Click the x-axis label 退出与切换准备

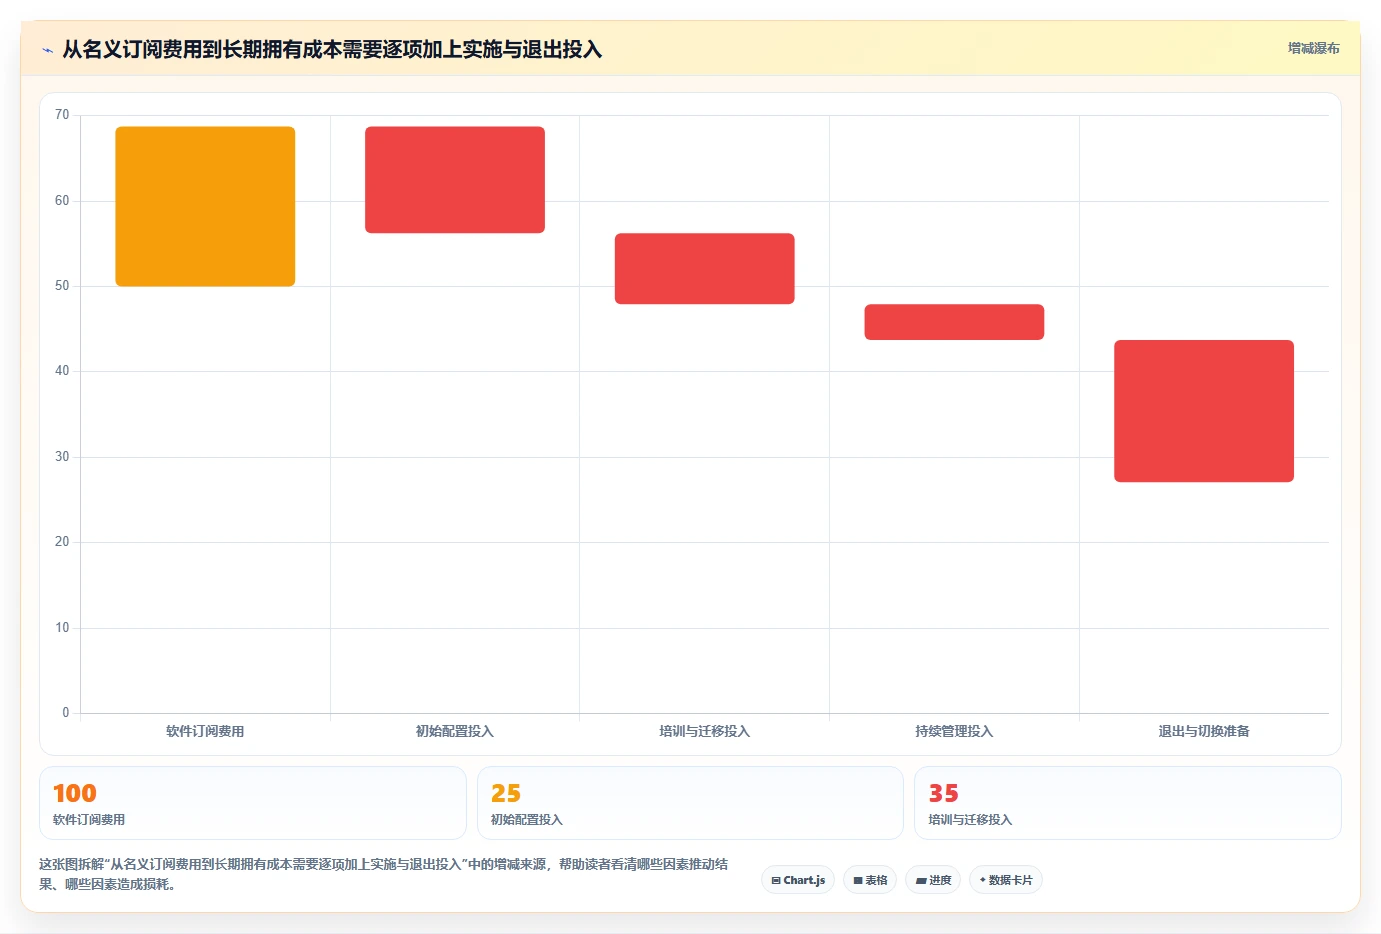tap(1204, 731)
